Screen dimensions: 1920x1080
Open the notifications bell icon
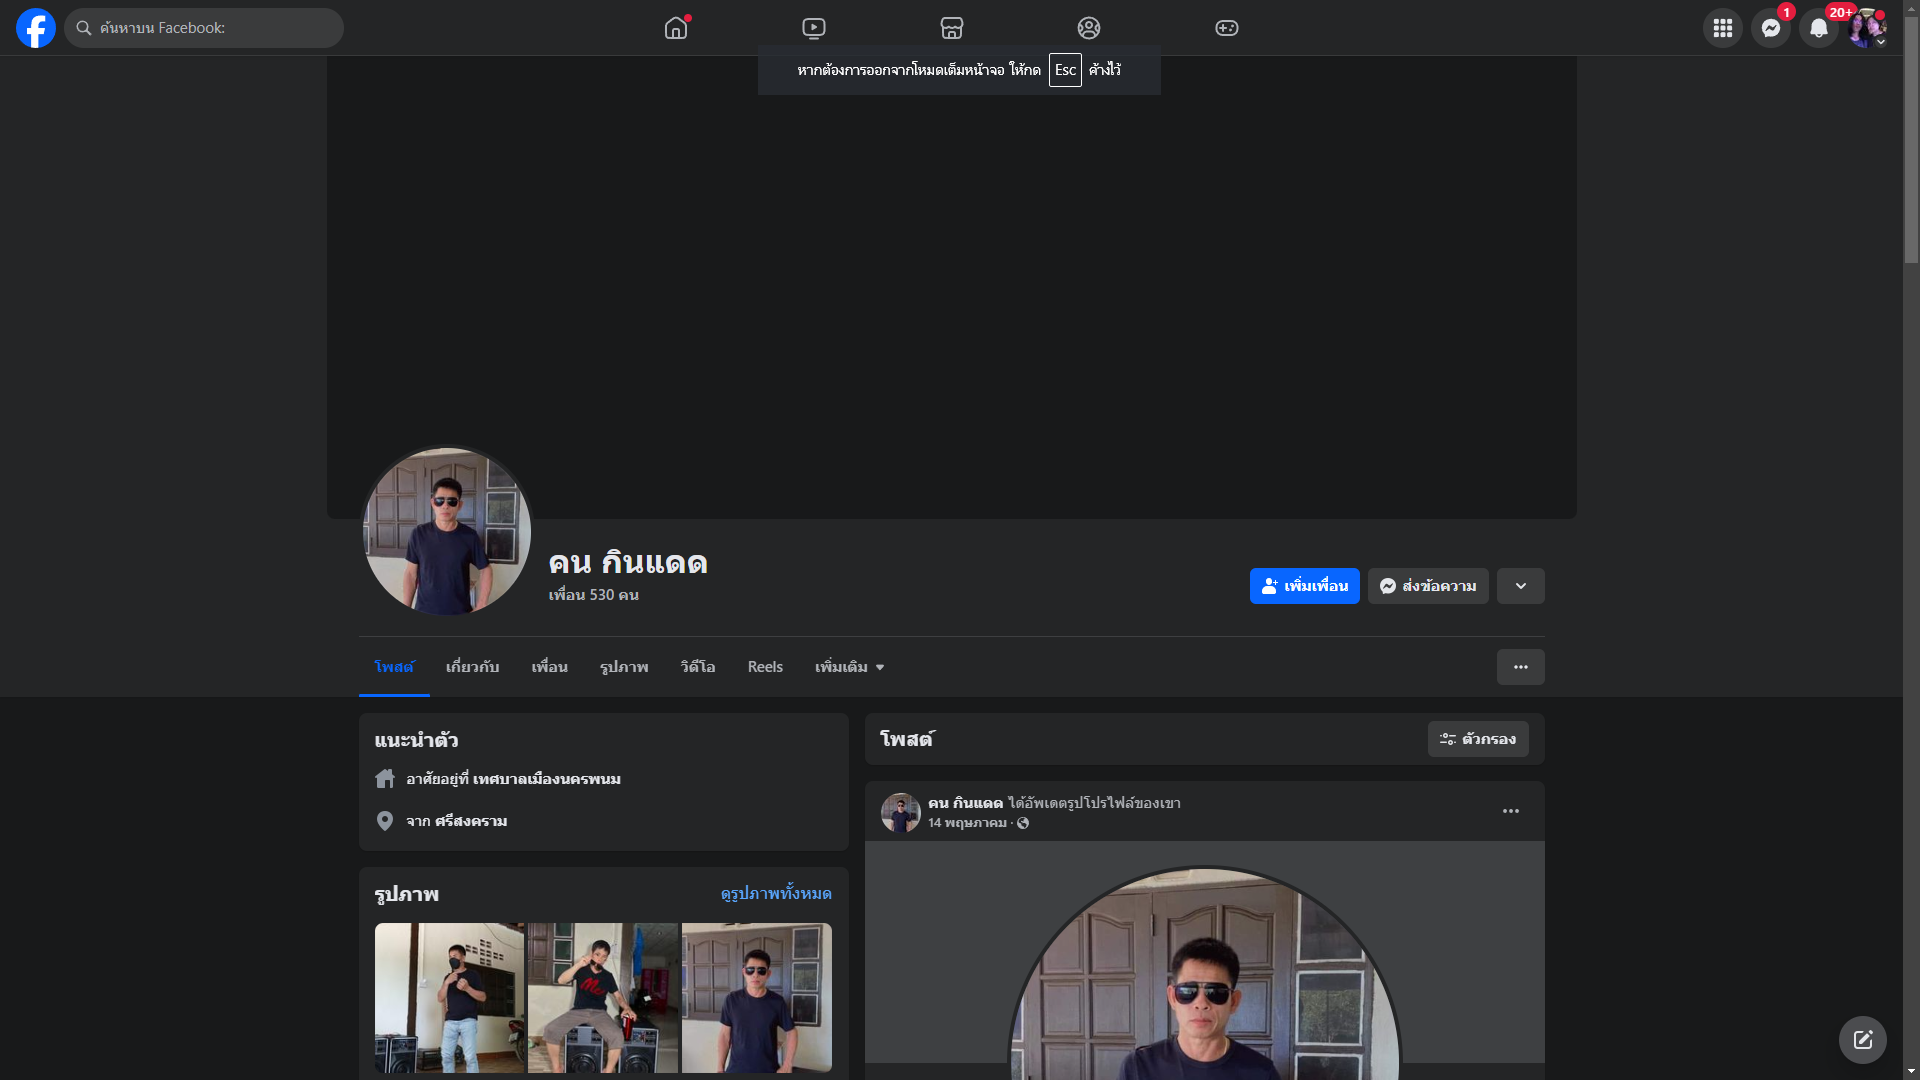point(1818,28)
